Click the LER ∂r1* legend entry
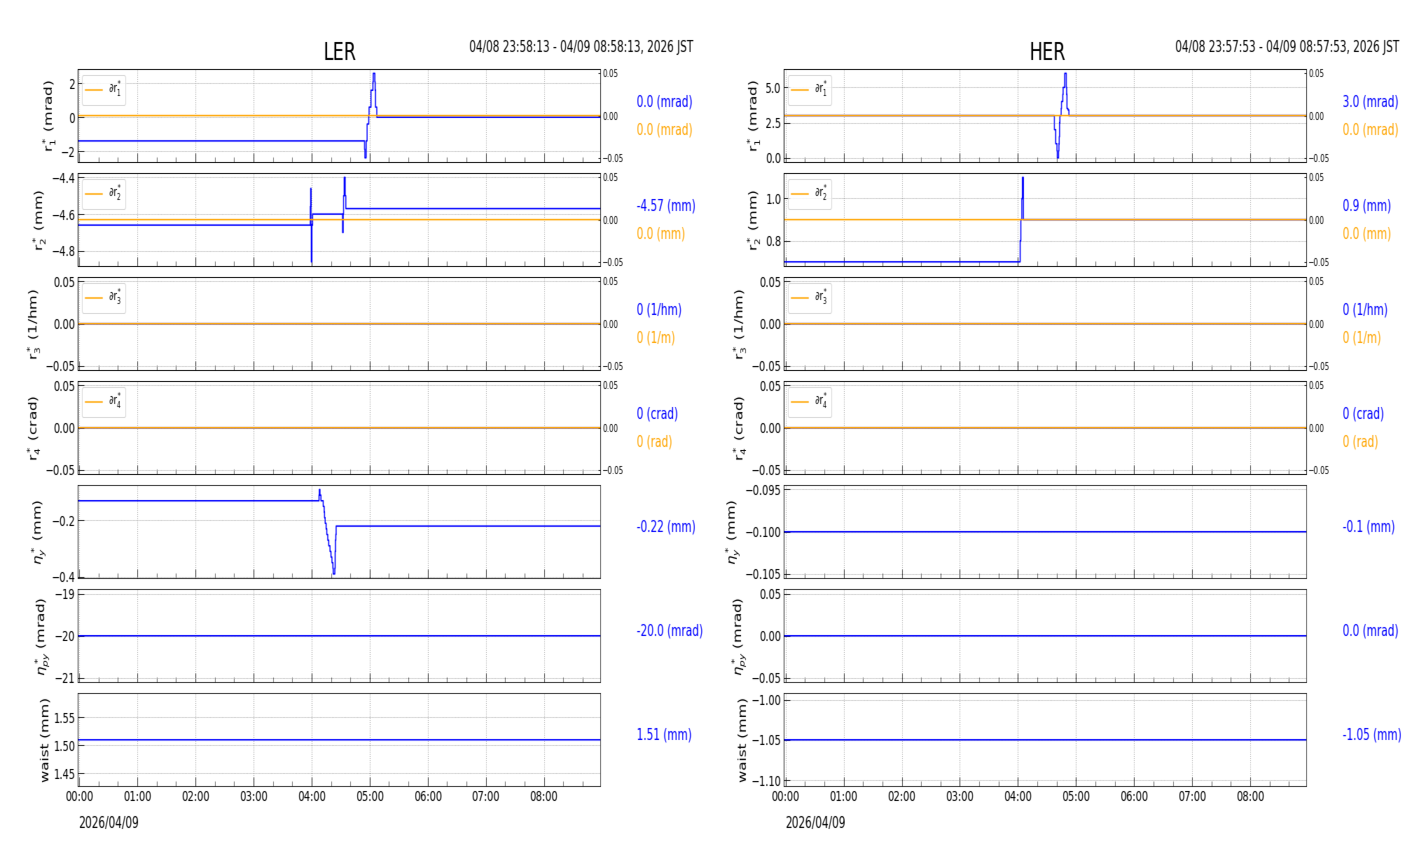This screenshot has width=1412, height=864. [104, 89]
